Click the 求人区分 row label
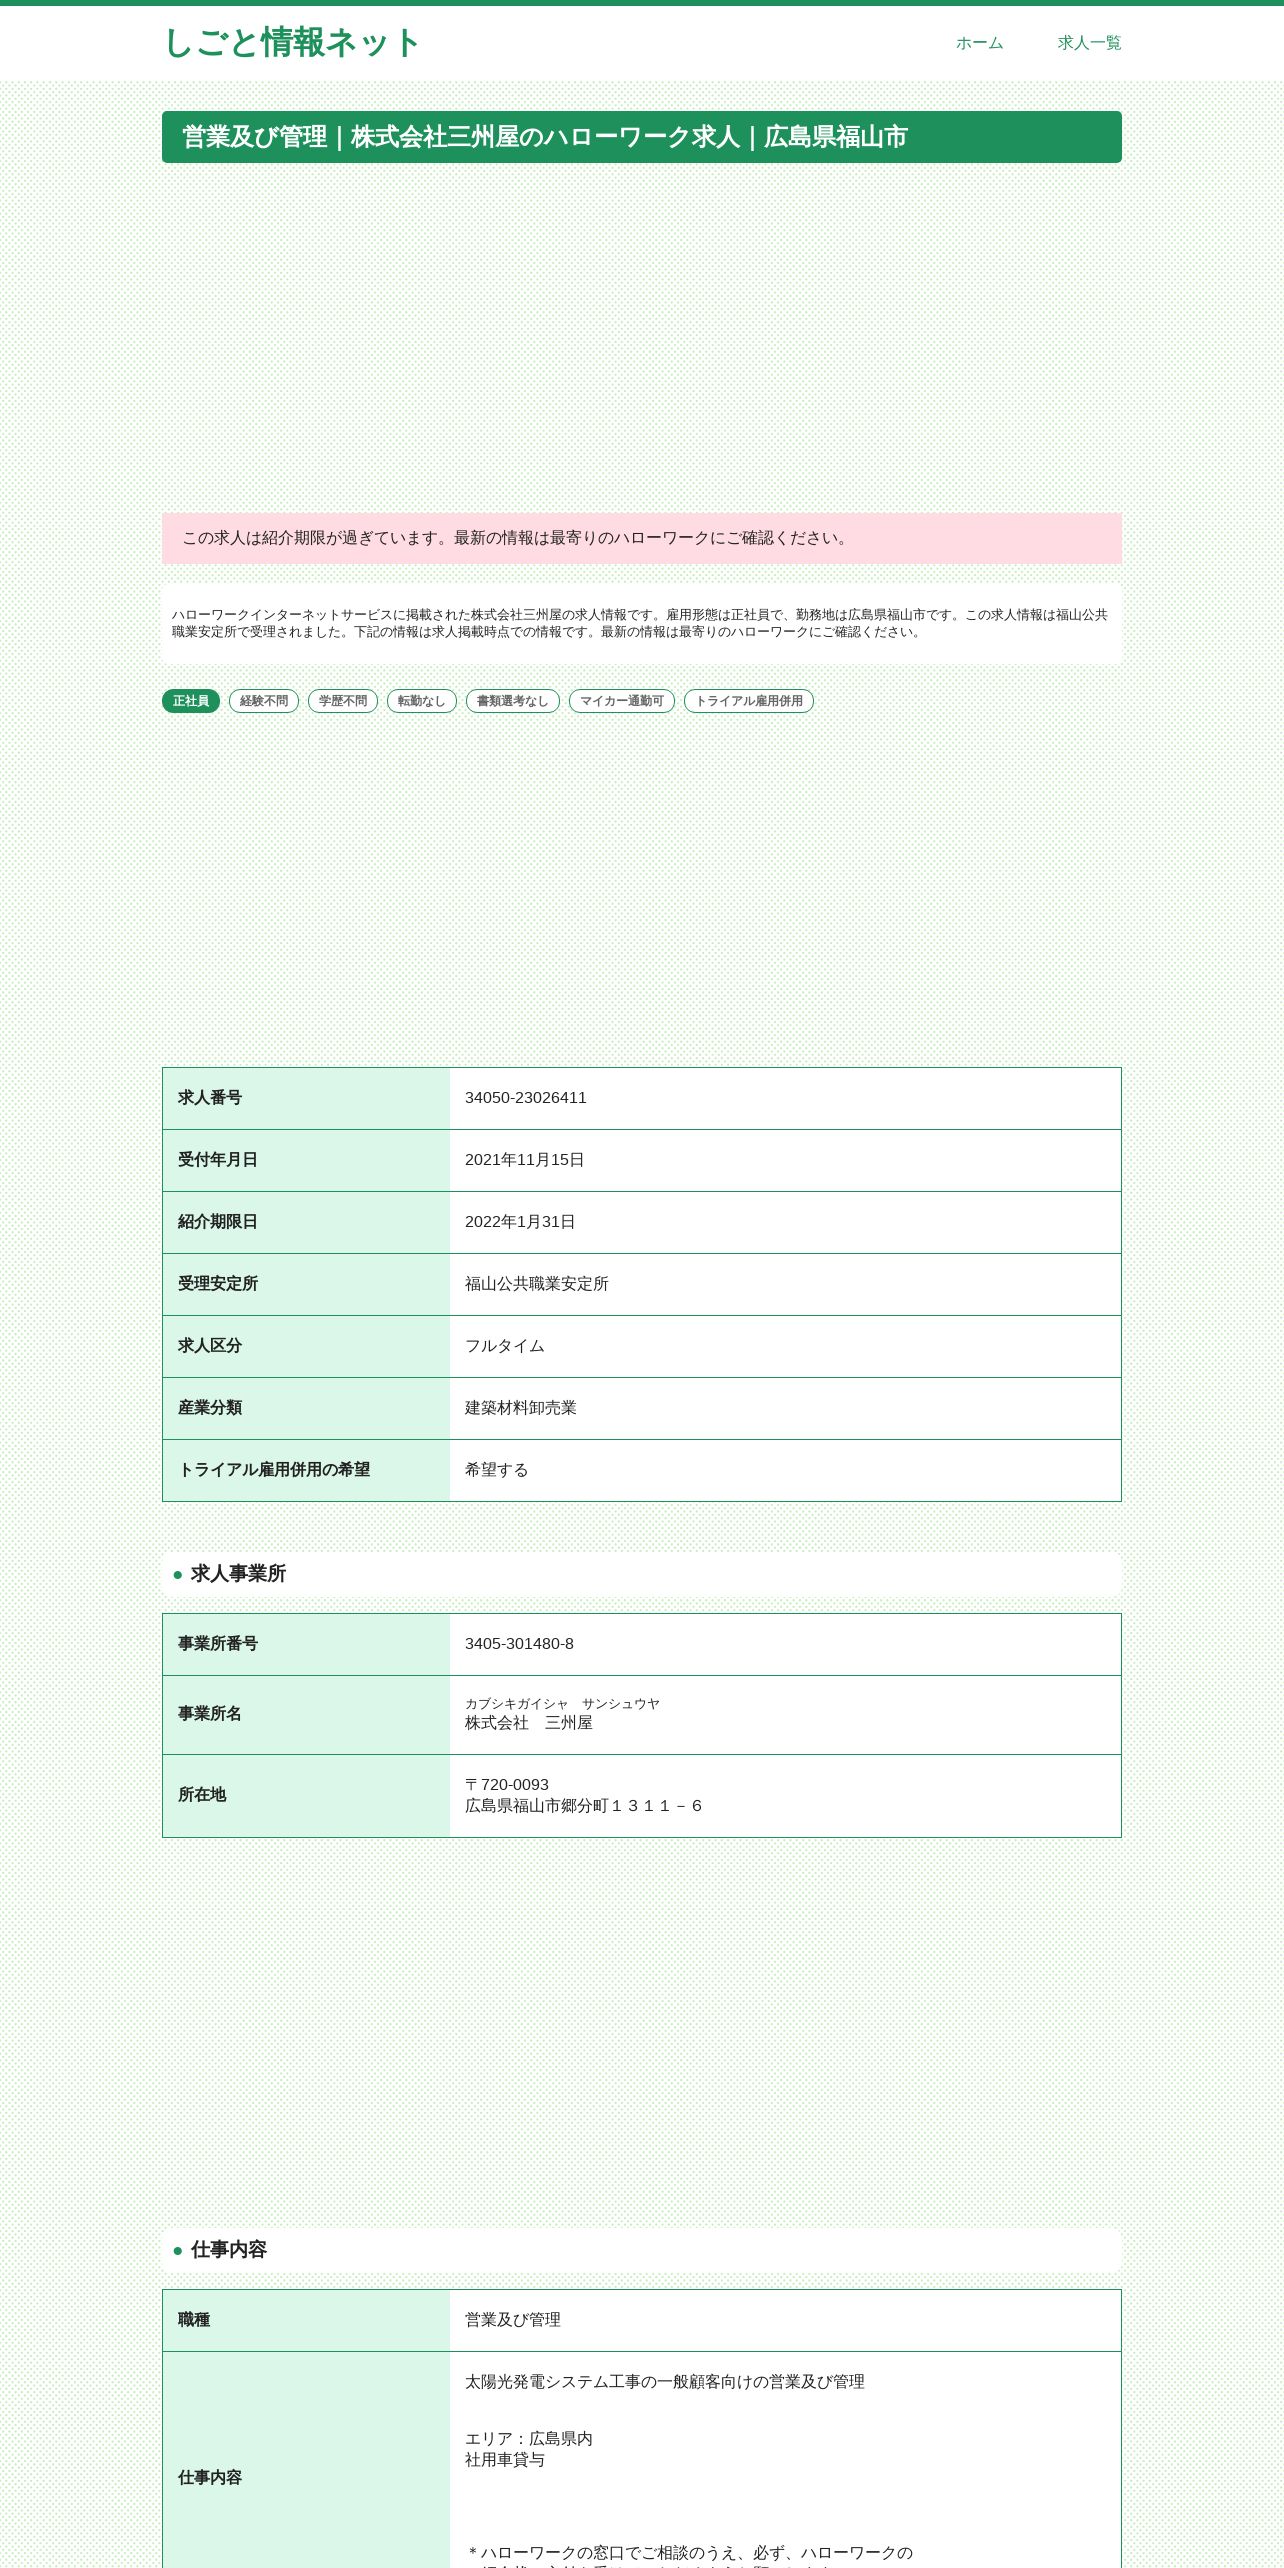 [x=210, y=1346]
